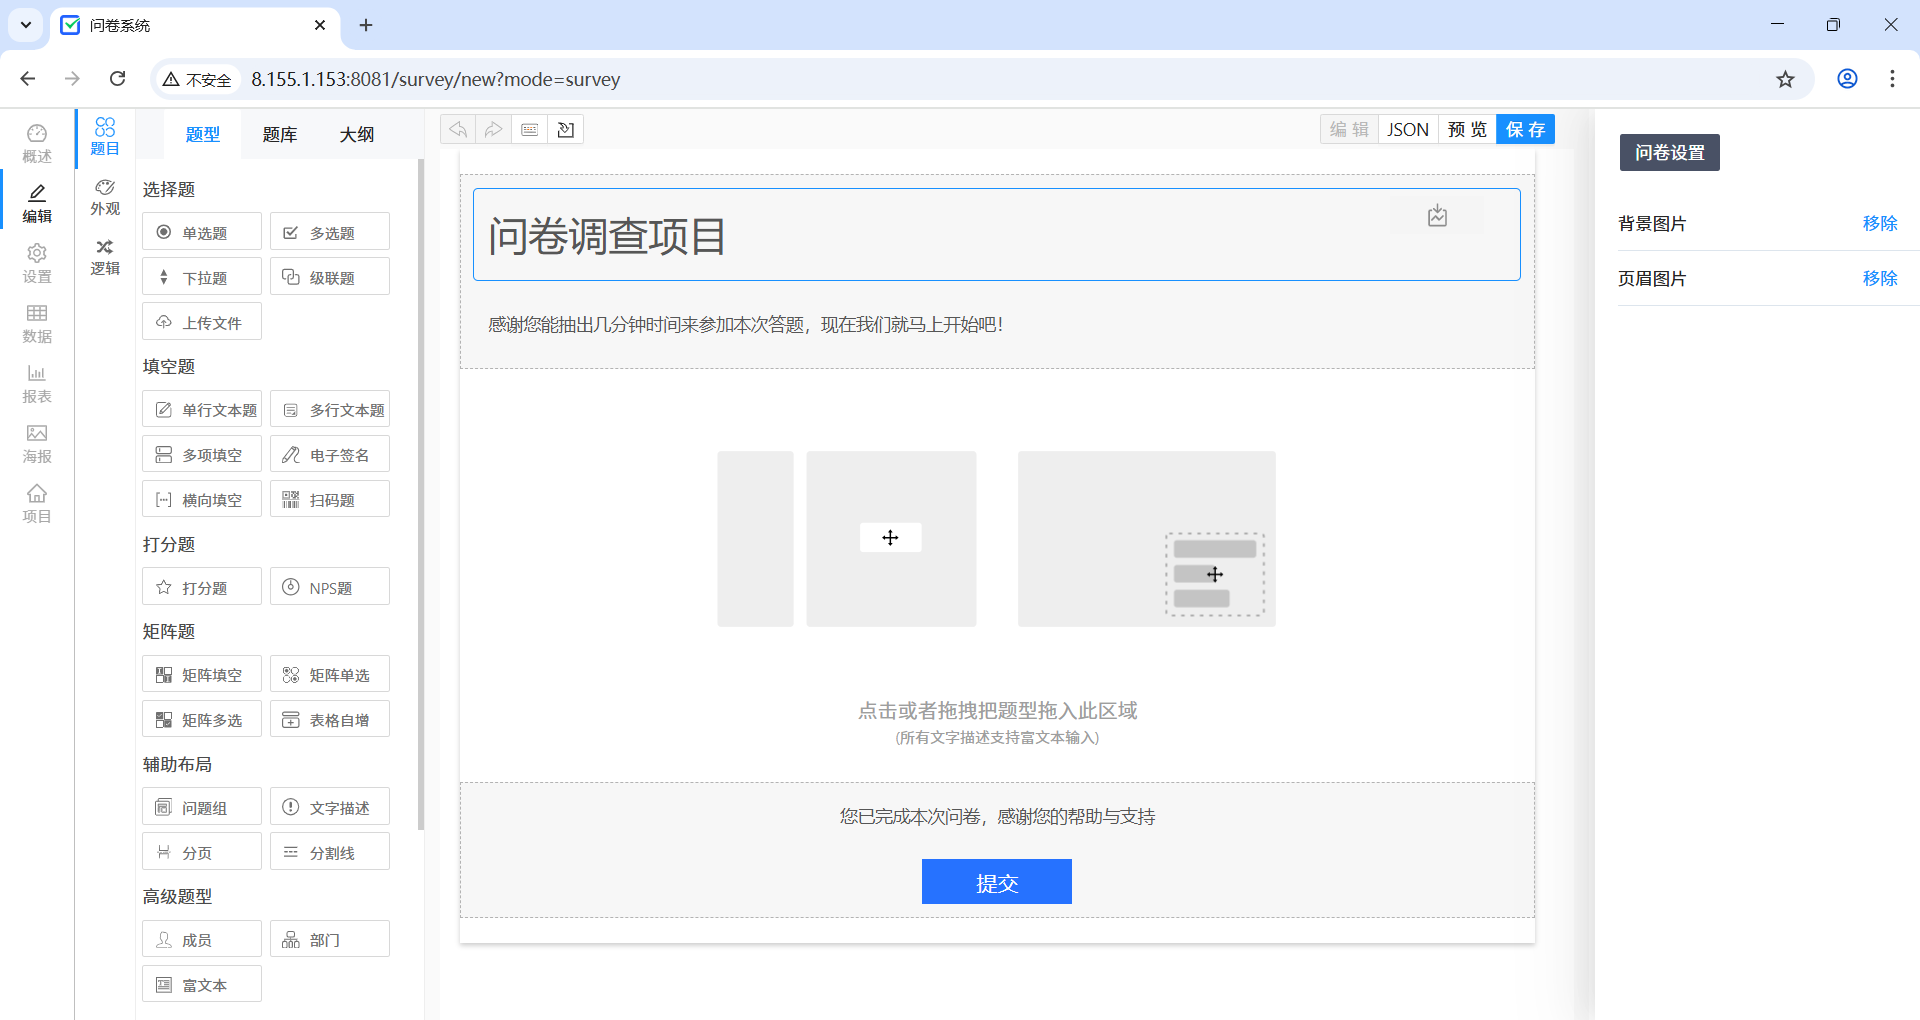
Task: Add a 表格自增 question
Action: click(x=330, y=719)
